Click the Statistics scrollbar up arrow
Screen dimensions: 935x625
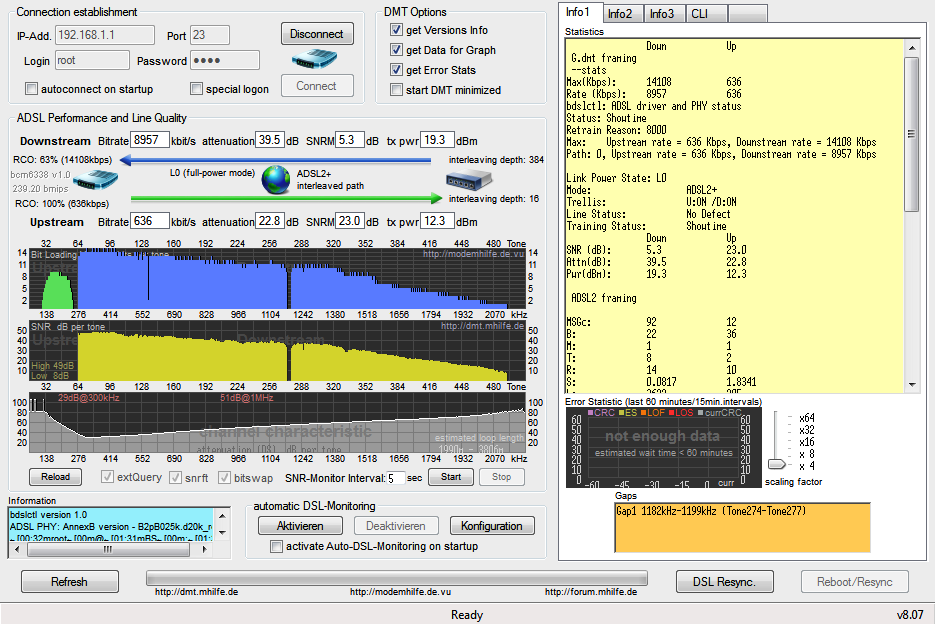click(912, 47)
